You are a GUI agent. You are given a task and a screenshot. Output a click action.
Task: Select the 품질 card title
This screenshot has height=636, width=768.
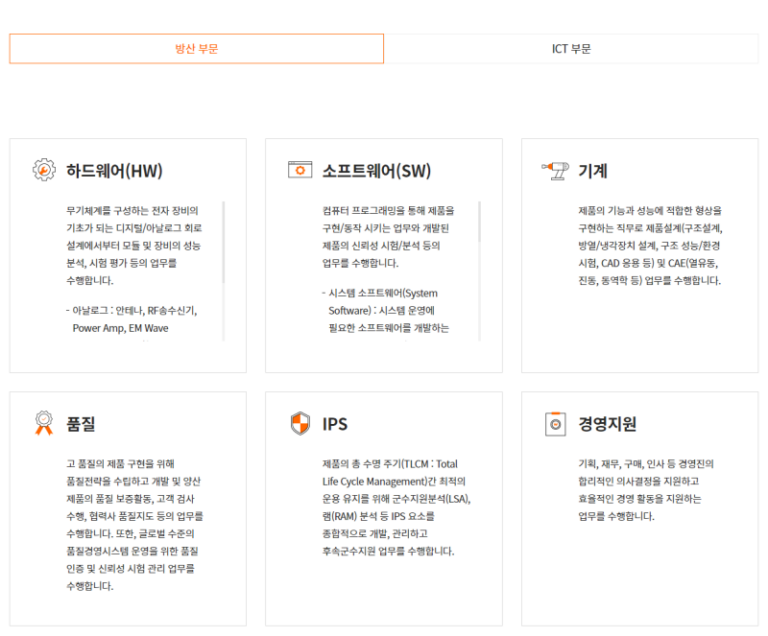[x=82, y=424]
